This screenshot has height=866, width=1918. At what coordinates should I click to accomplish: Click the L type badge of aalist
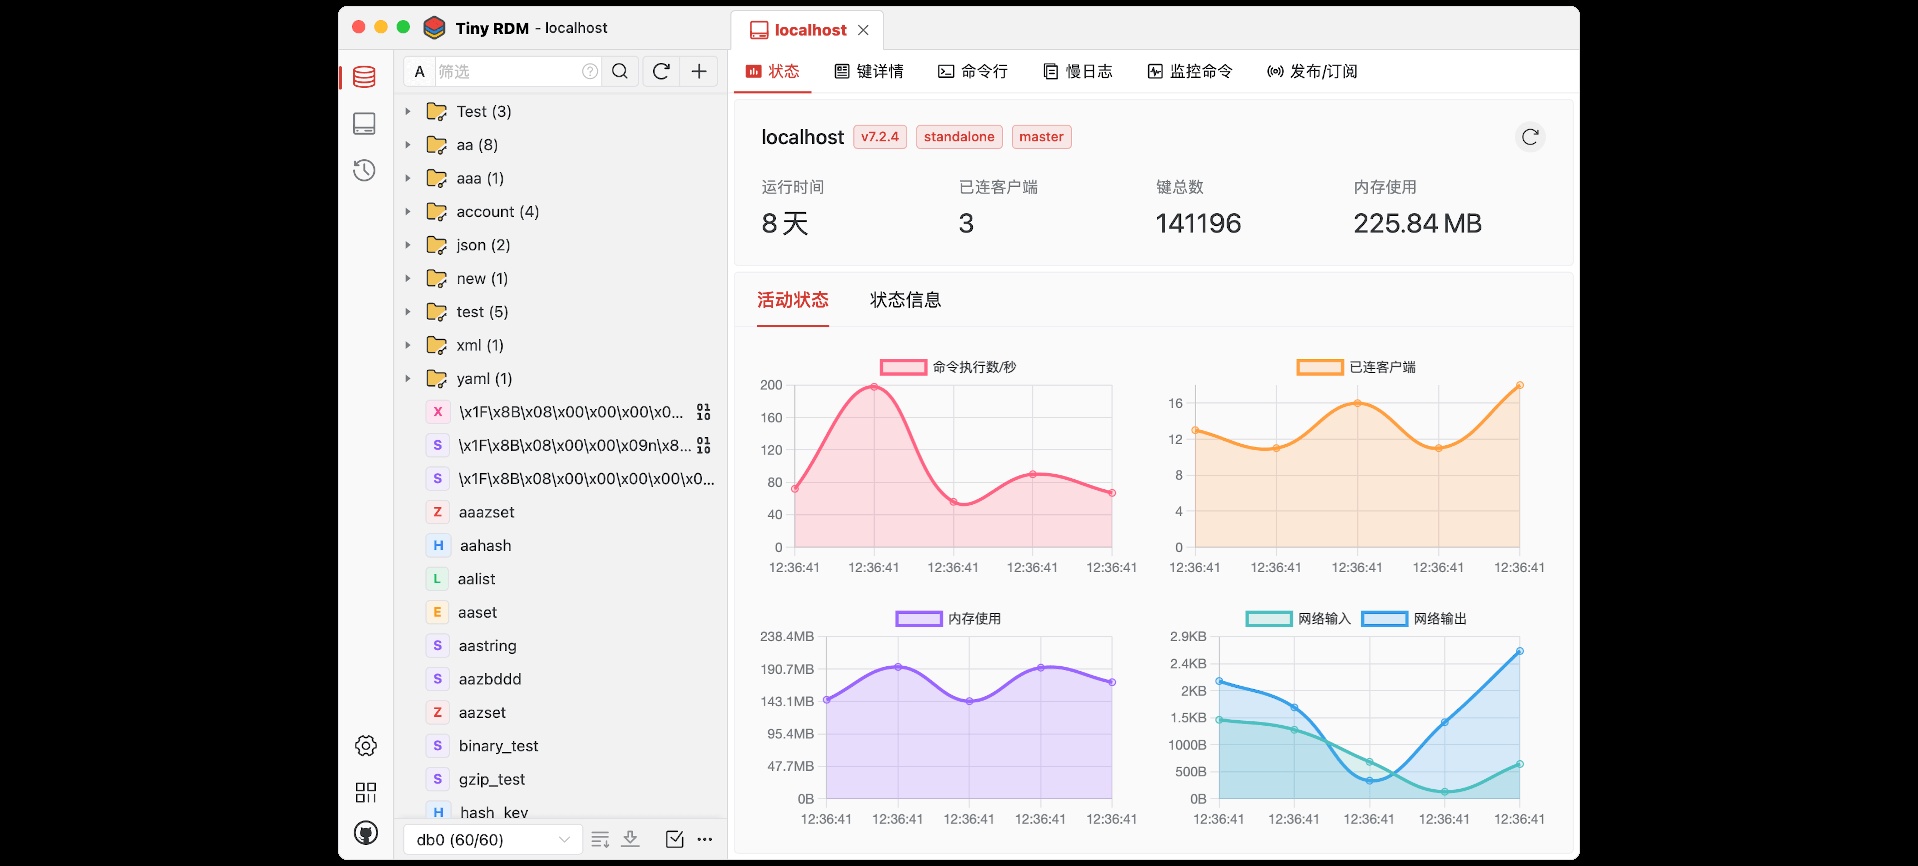point(437,579)
